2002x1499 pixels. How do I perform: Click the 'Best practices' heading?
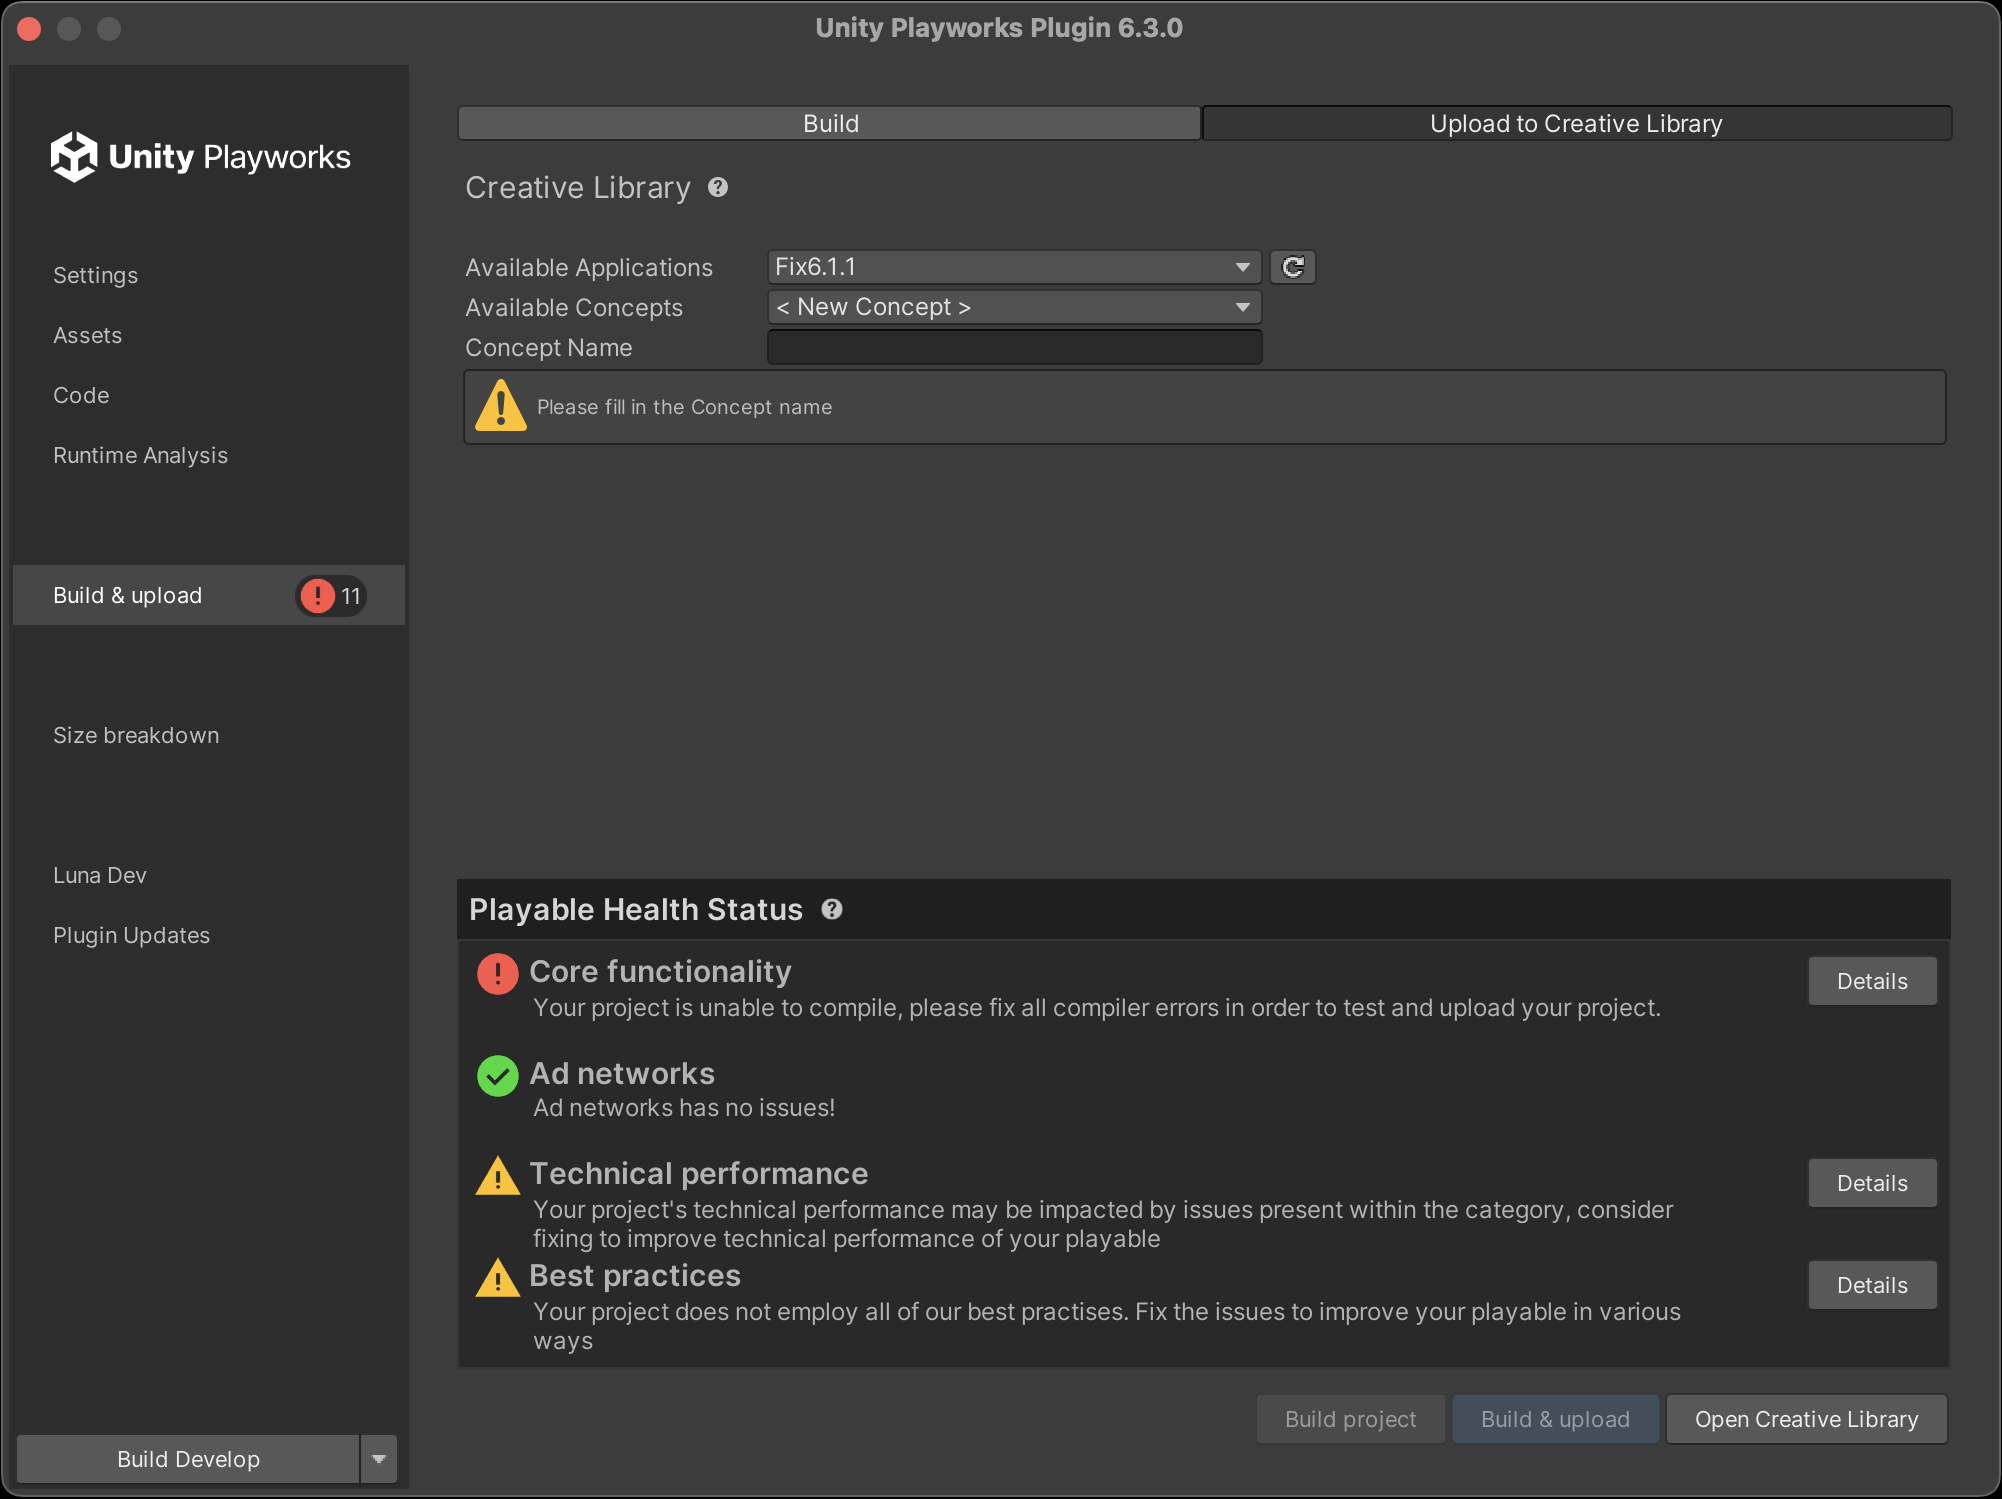pos(635,1275)
